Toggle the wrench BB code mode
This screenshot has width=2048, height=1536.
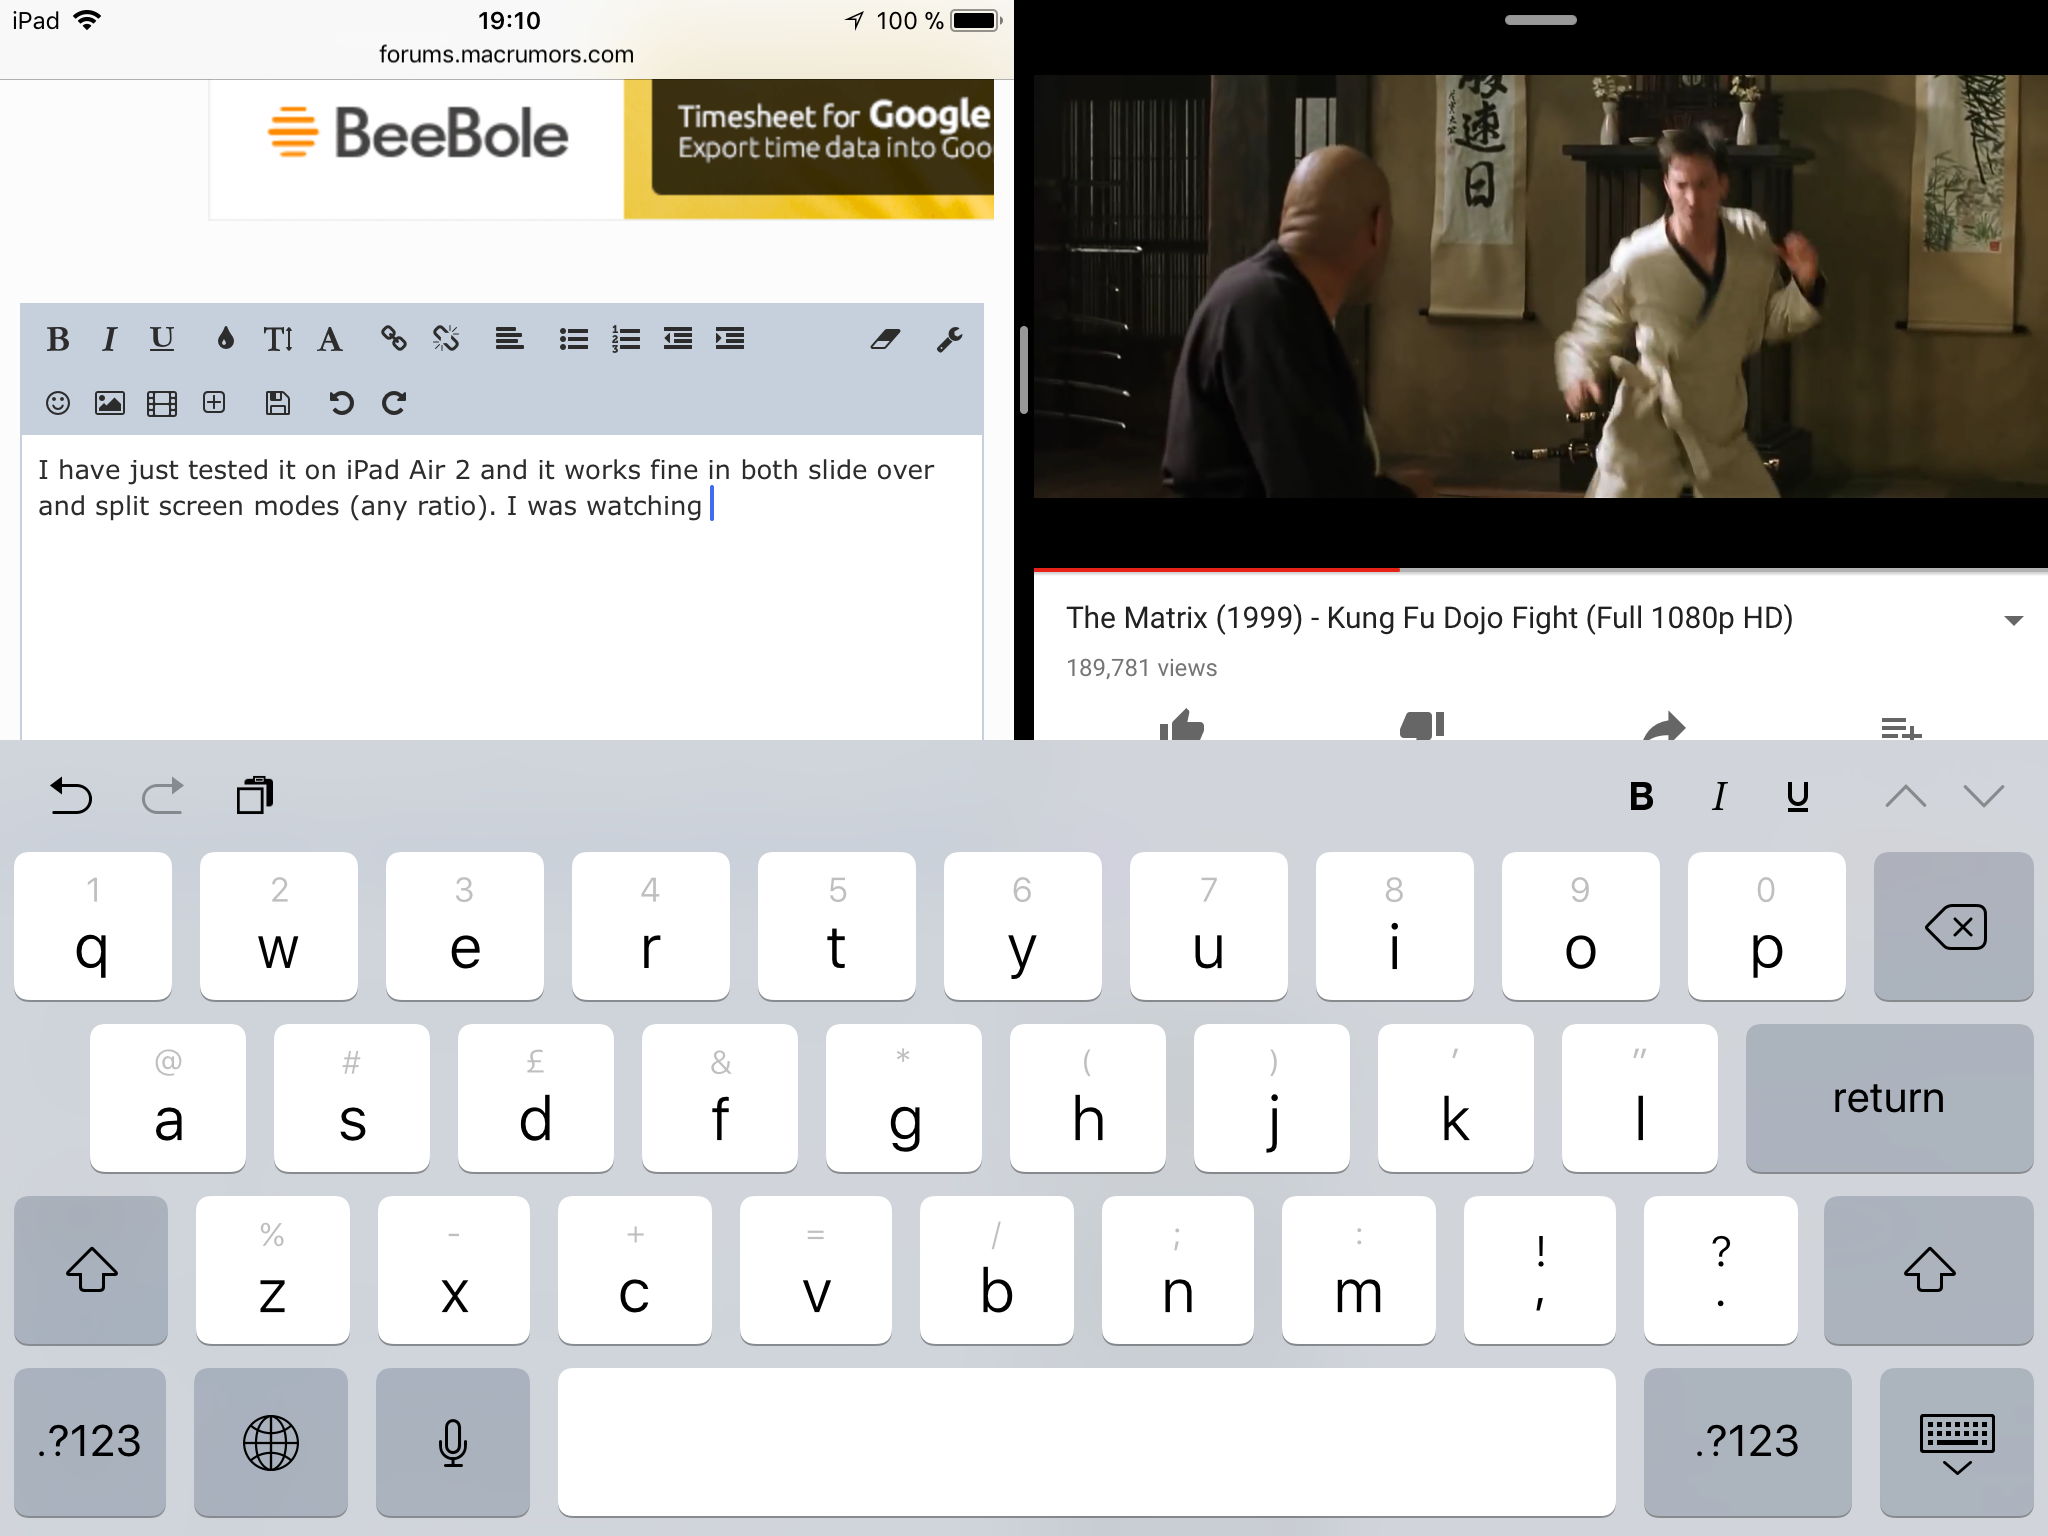pyautogui.click(x=950, y=339)
